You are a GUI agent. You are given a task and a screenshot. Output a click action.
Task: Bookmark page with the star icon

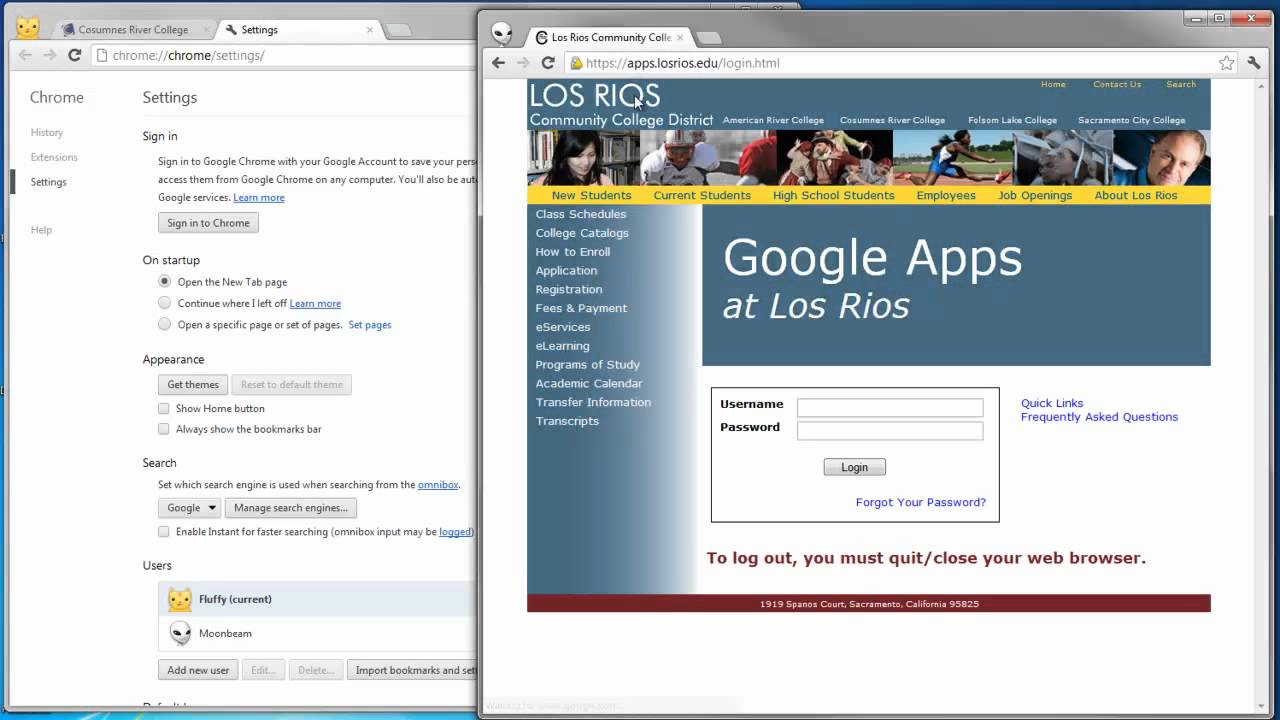click(x=1227, y=63)
